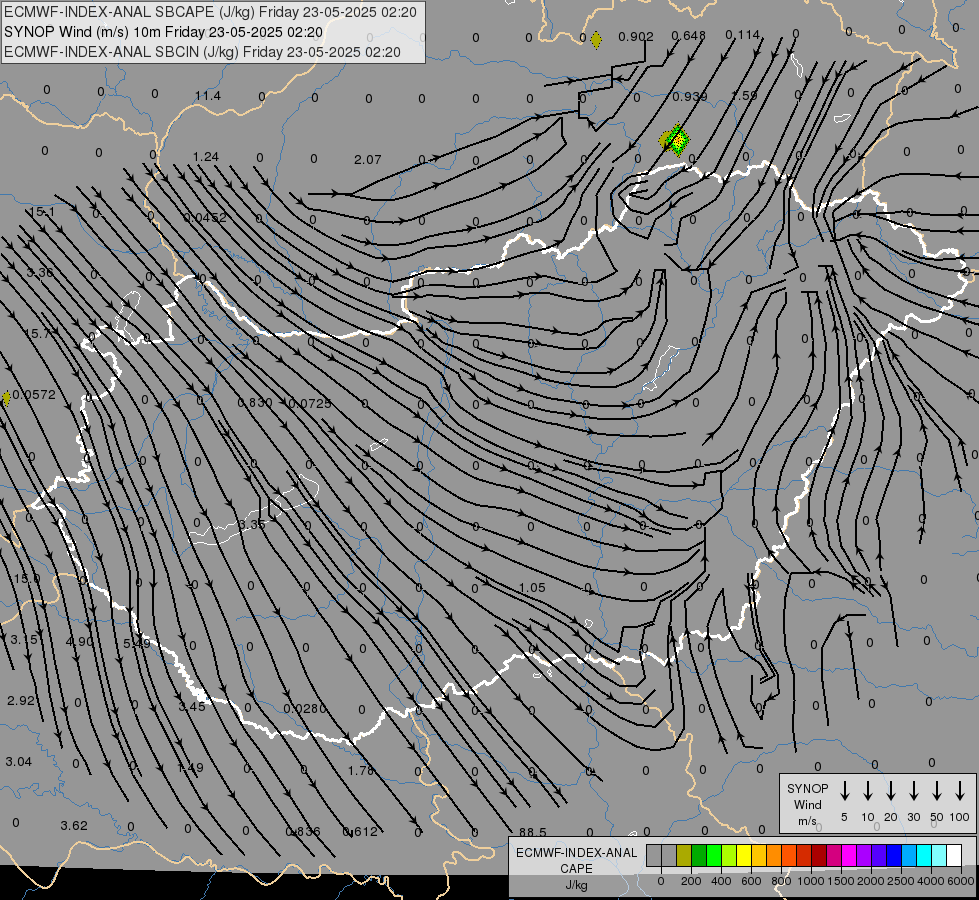Click the wind legend arrow labeled 20
Viewport: 979px width, 900px height.
pyautogui.click(x=890, y=790)
